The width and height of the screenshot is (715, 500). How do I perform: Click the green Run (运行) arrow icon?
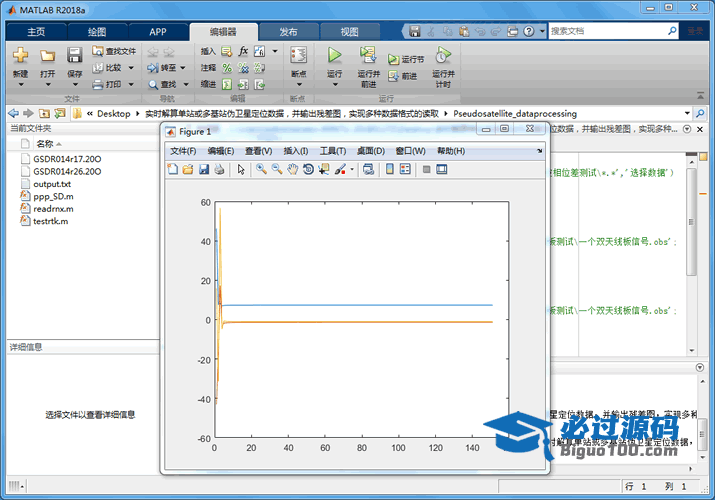[334, 56]
